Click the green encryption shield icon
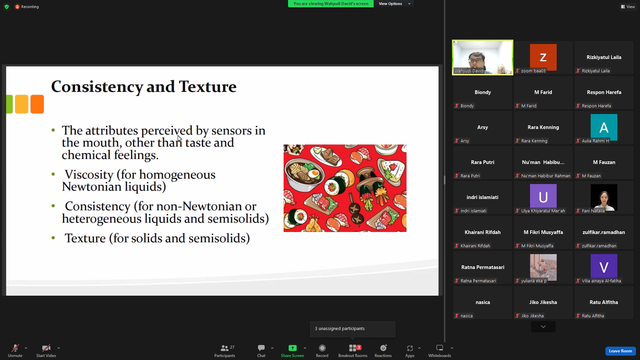This screenshot has width=640, height=360. coord(7,7)
